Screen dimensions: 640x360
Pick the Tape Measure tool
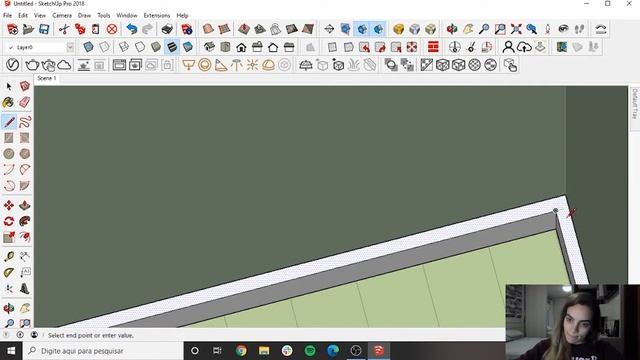click(x=9, y=256)
